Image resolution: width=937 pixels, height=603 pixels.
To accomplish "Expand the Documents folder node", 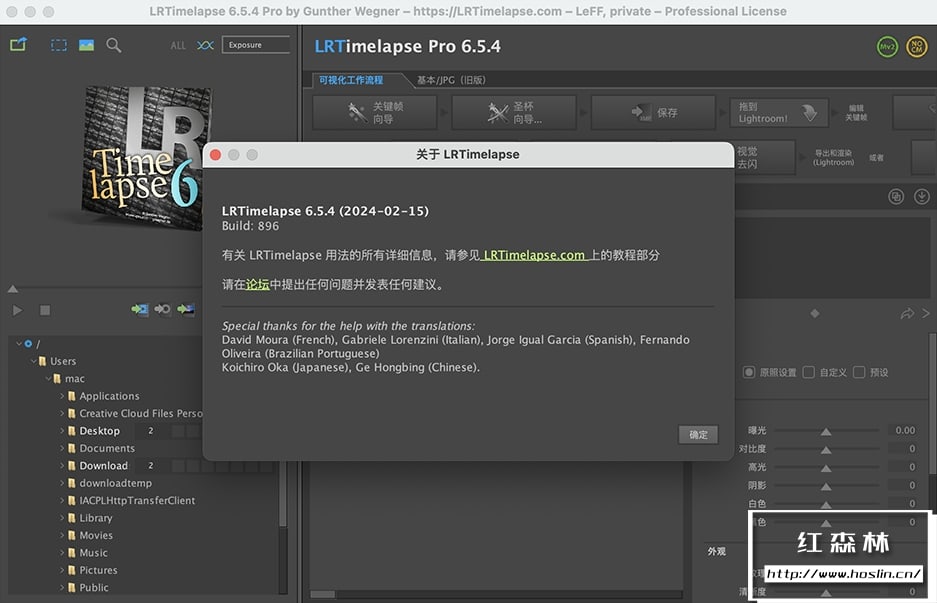I will coord(62,448).
